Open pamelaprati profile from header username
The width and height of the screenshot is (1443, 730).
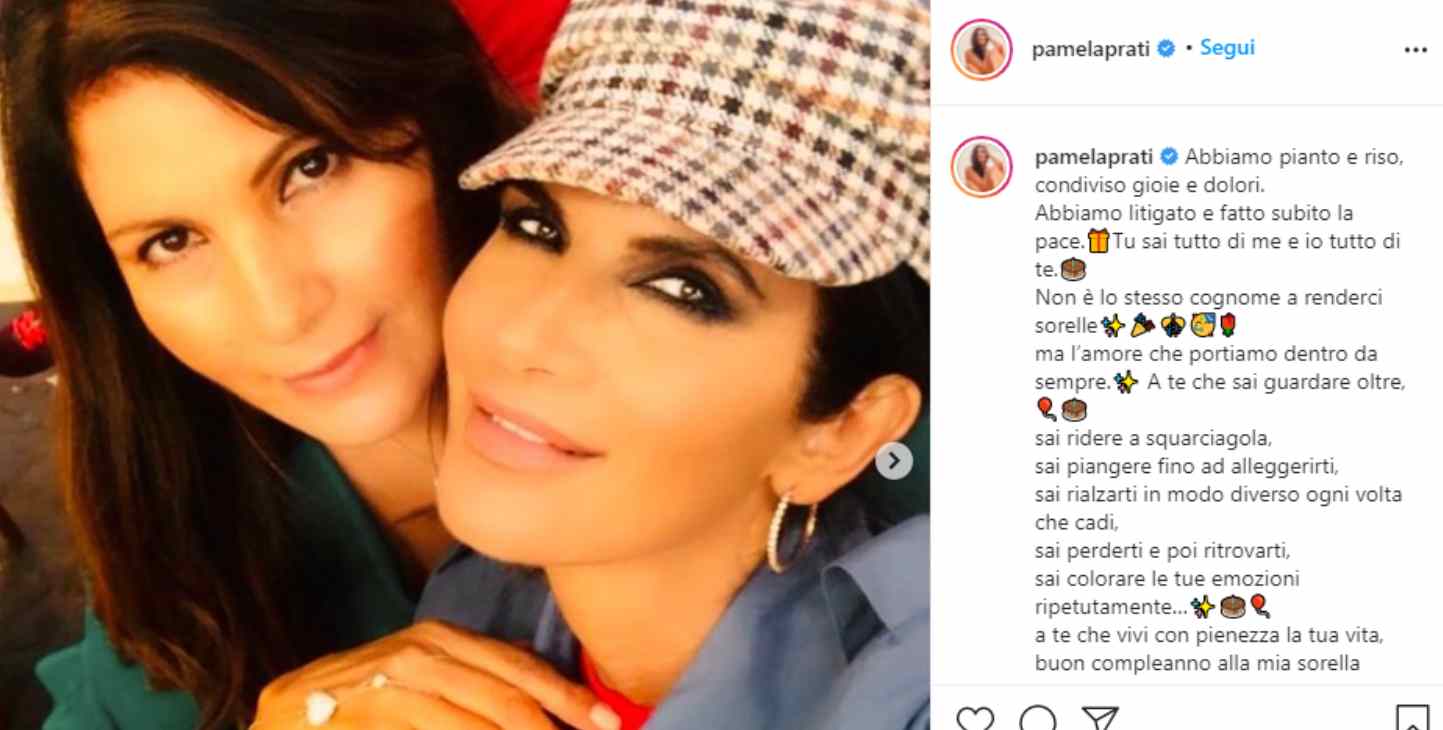1091,49
